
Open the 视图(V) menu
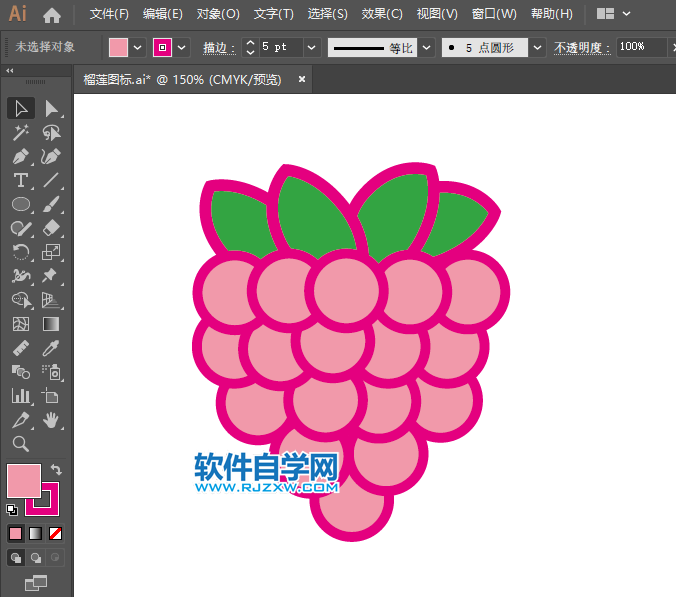(437, 14)
